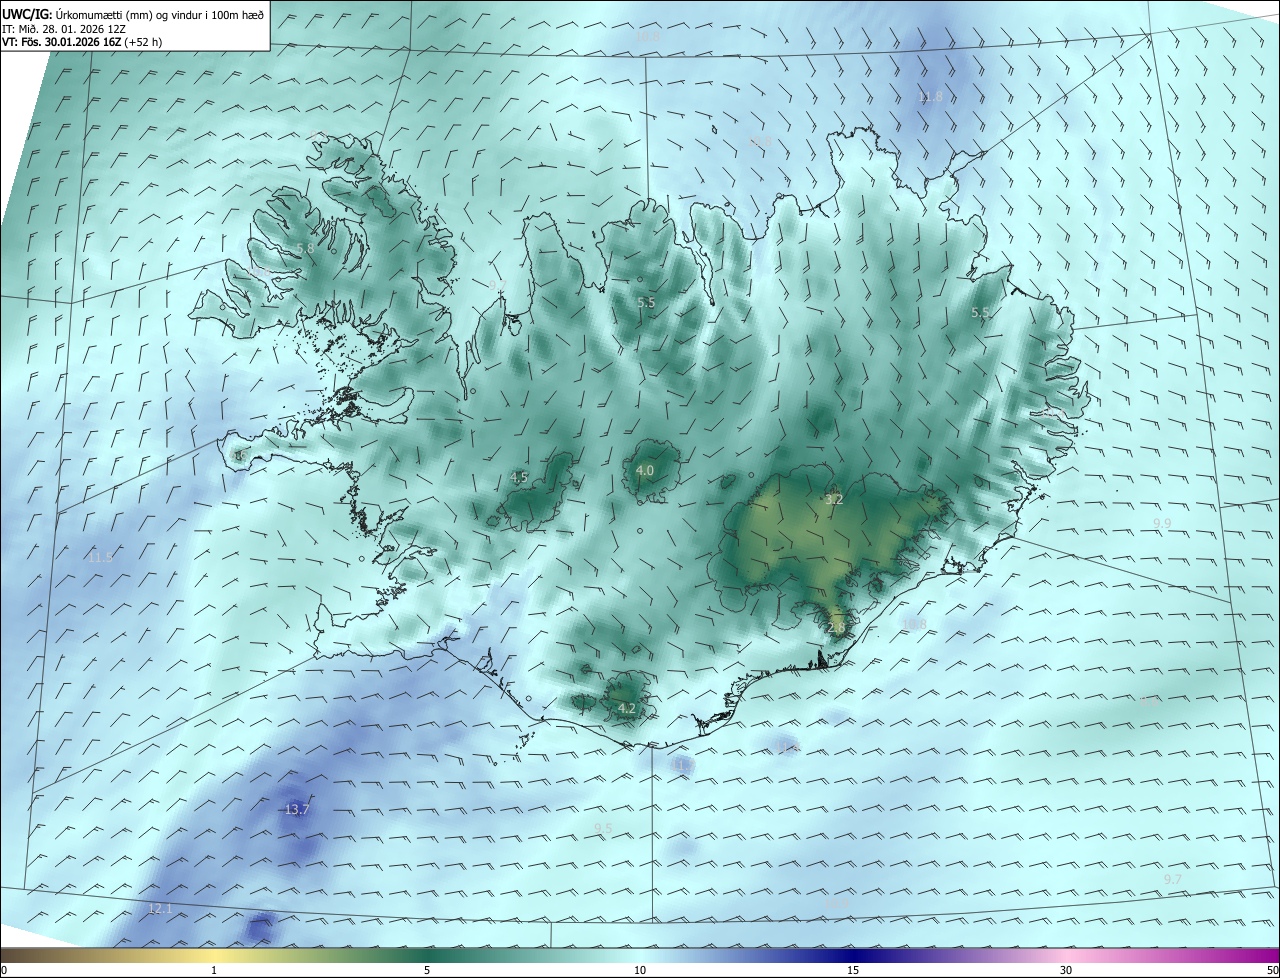1280x978 pixels.
Task: Click the 0 tick on the color scale
Action: [x=4, y=970]
